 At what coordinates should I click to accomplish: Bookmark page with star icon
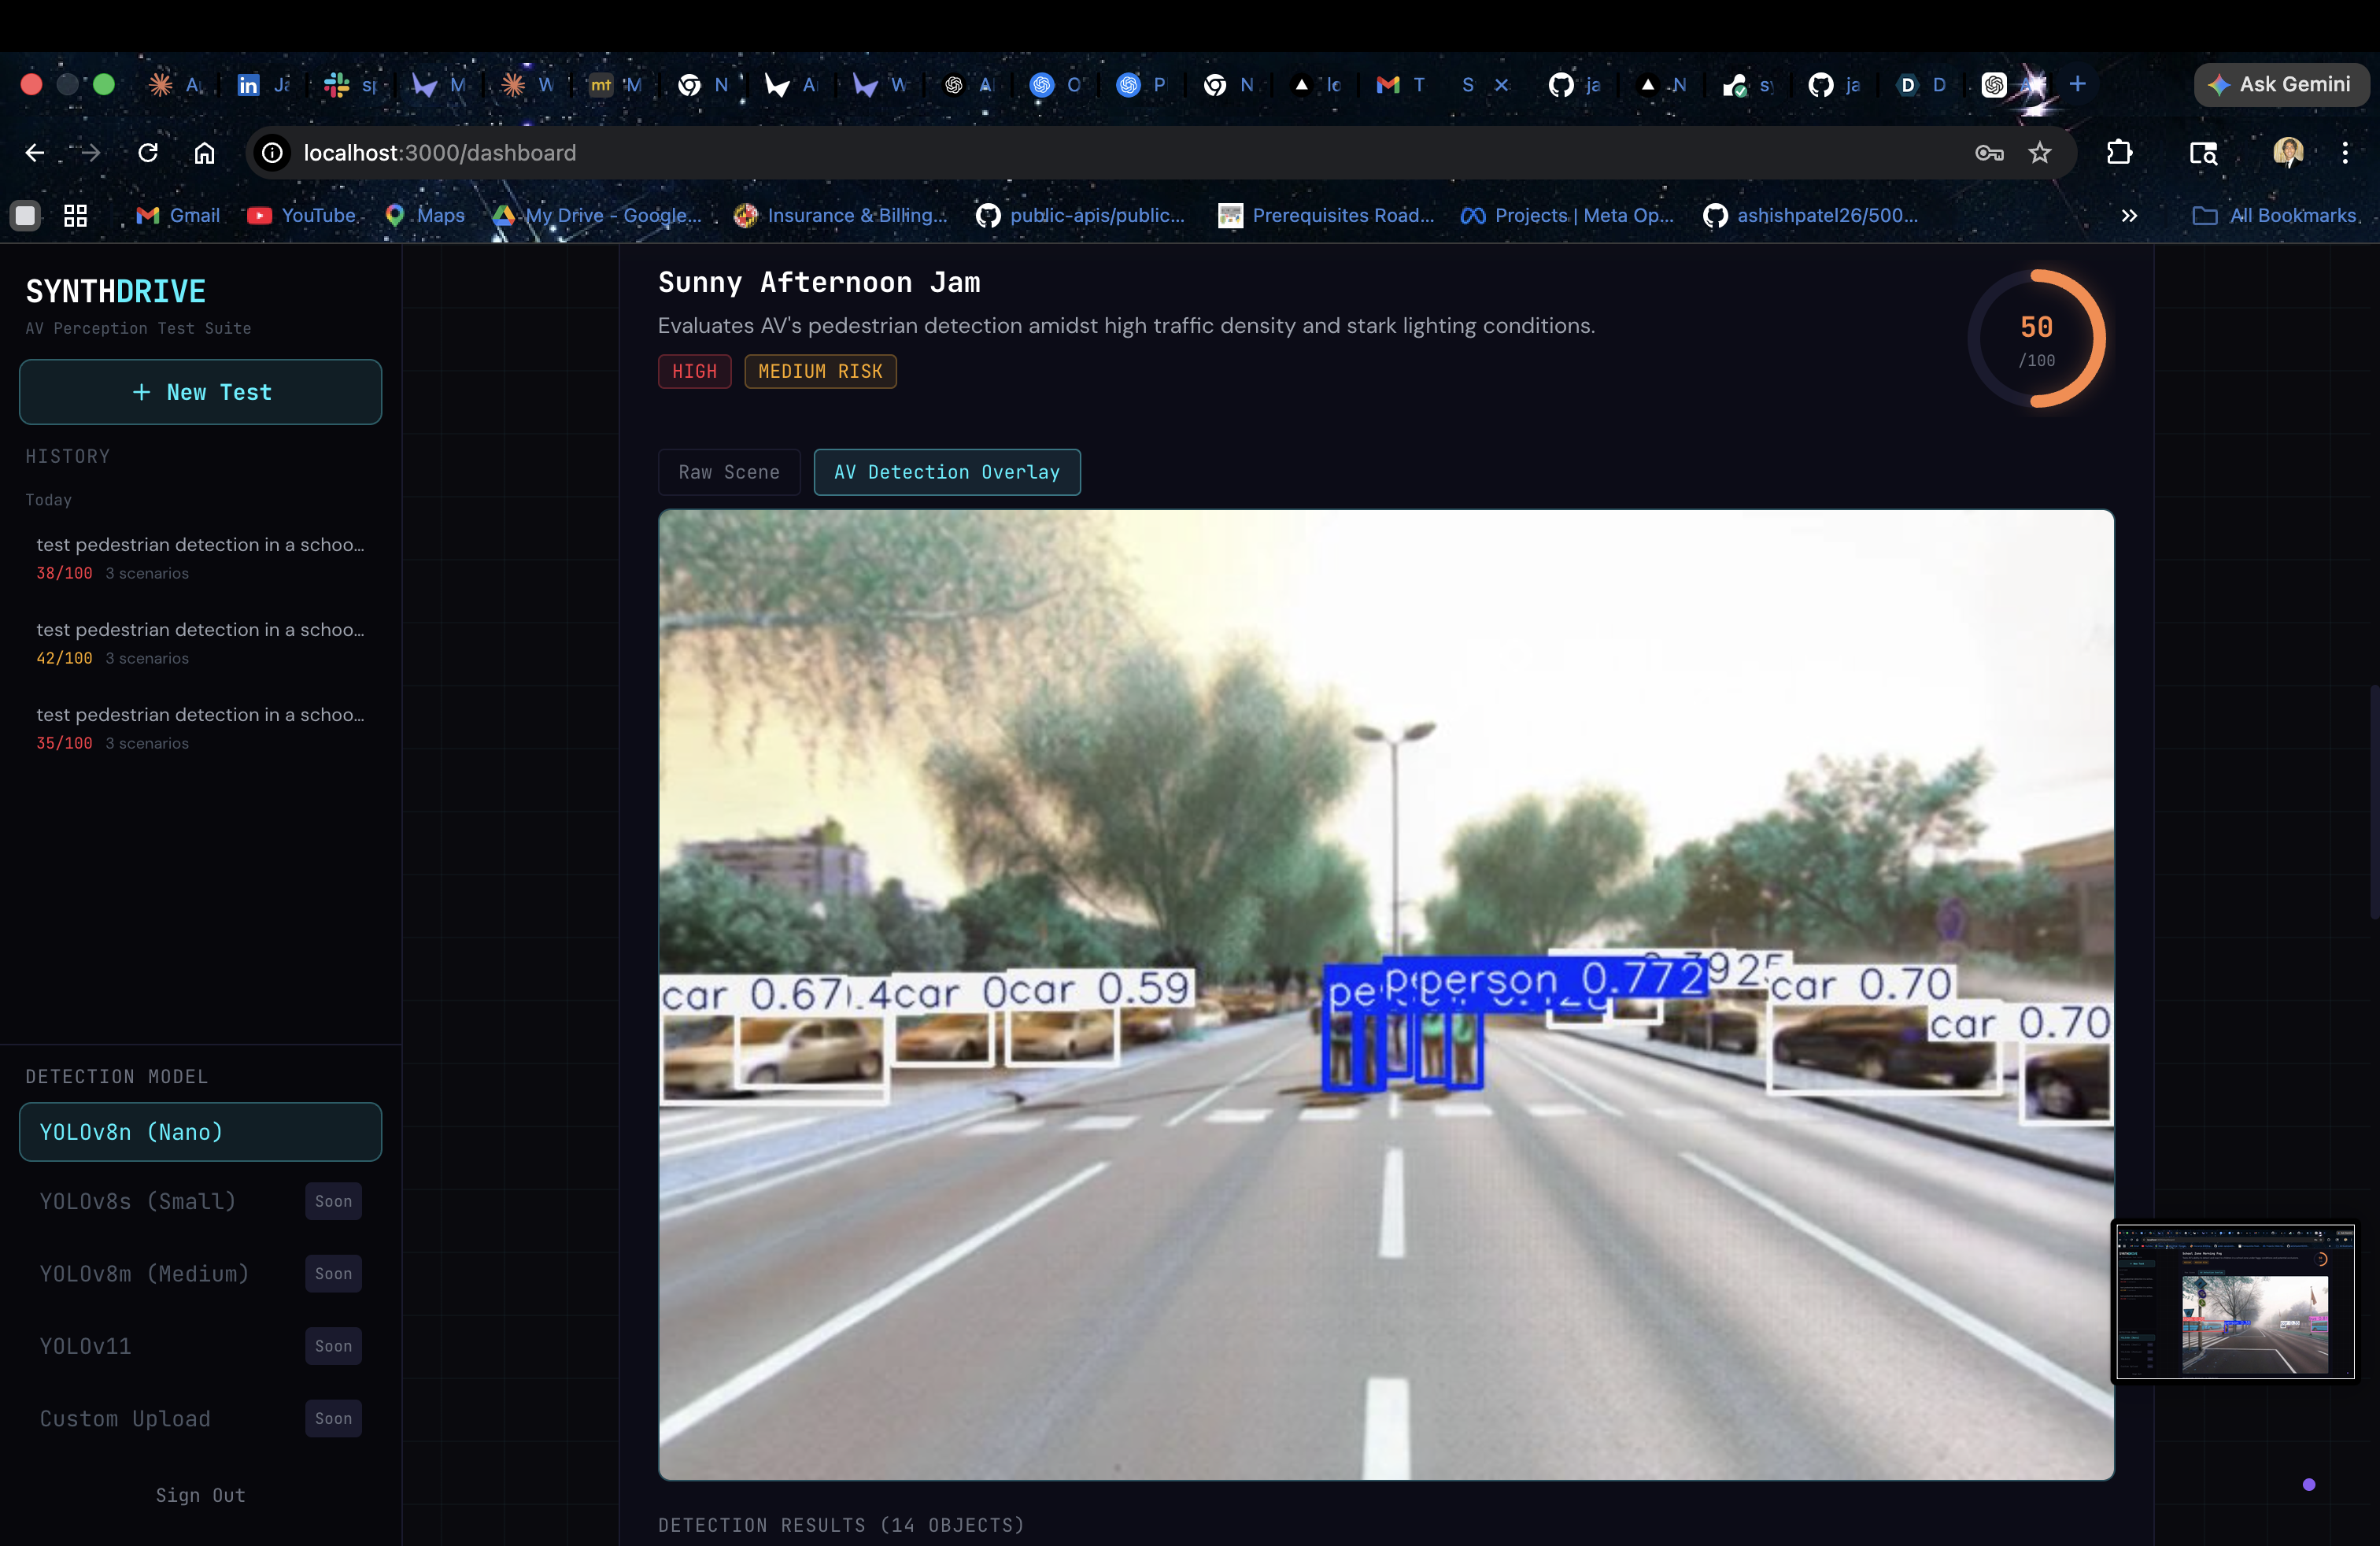point(2040,153)
